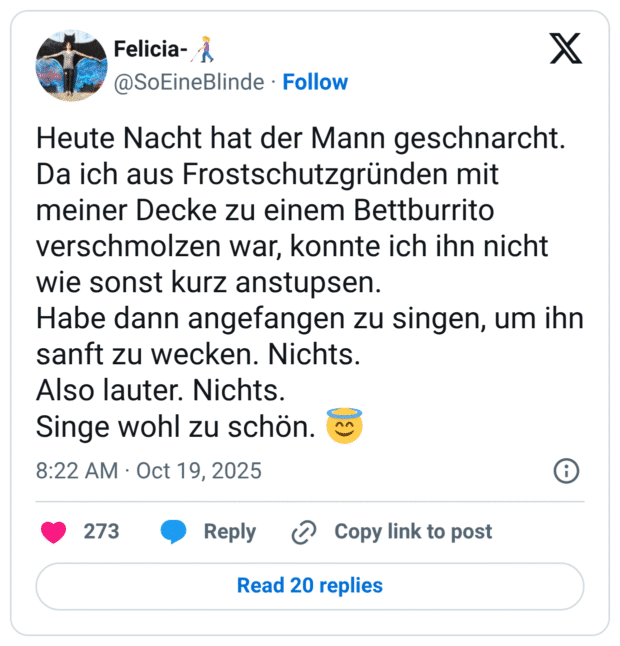Click the 8:22 AM · Oct 19, 2025 timestamp
This screenshot has width=620, height=646.
[x=149, y=471]
